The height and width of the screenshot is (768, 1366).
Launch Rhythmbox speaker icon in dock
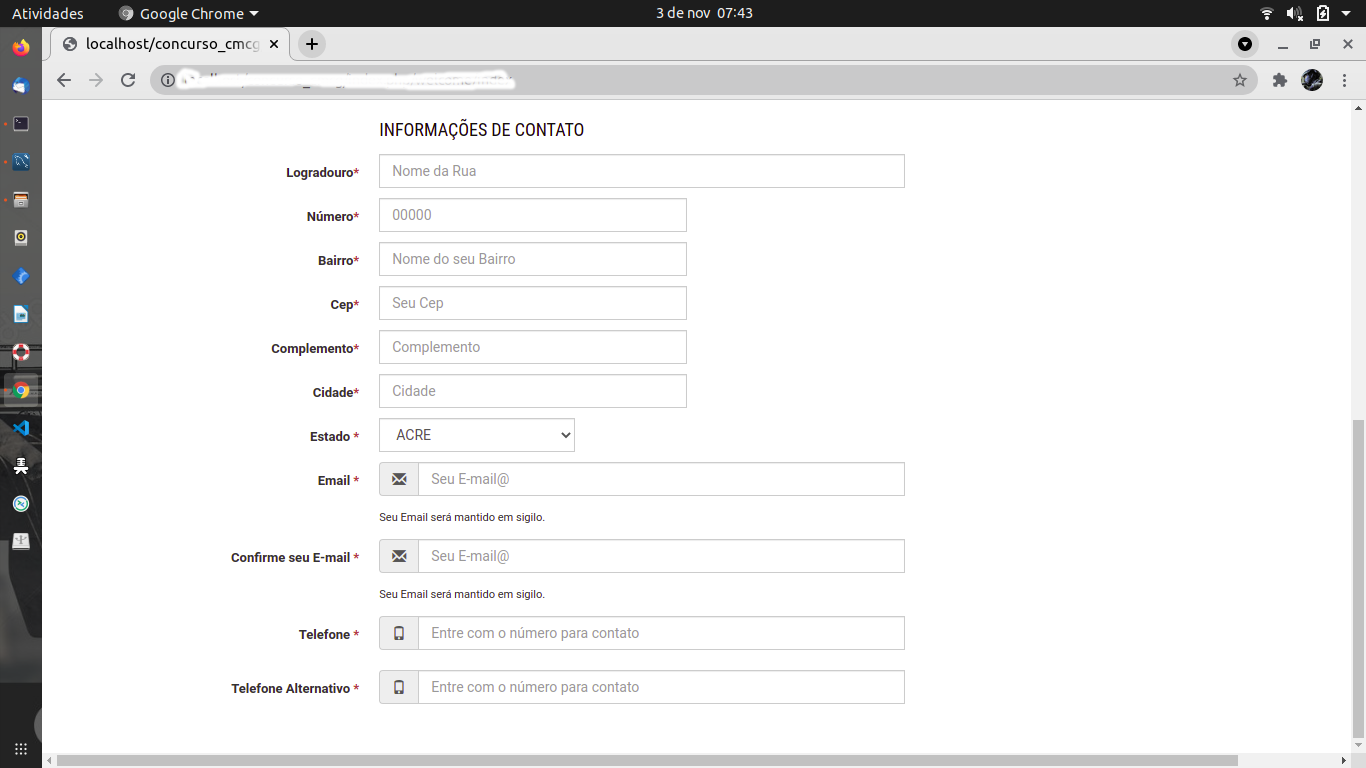[21, 238]
